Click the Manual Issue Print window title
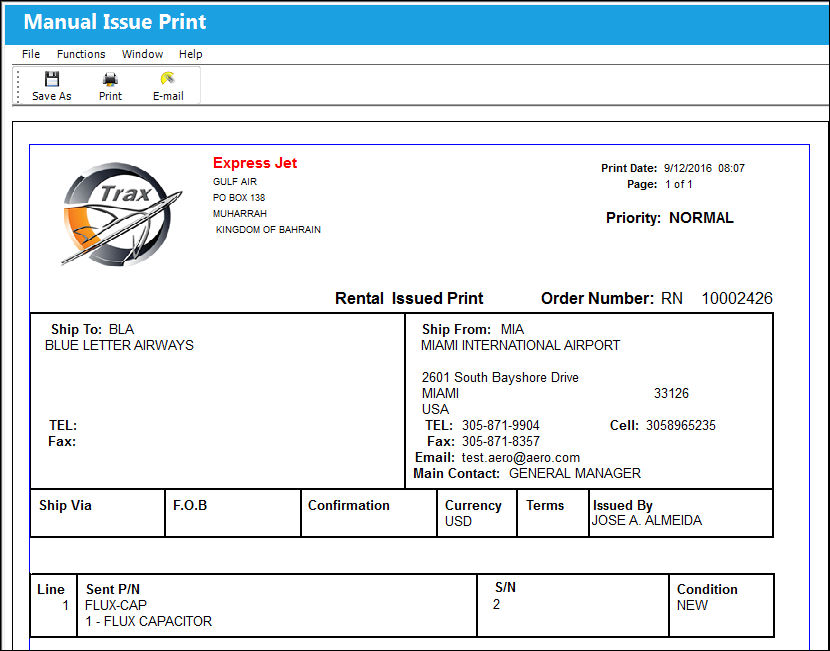Viewport: 830px width, 651px height. pyautogui.click(x=115, y=22)
